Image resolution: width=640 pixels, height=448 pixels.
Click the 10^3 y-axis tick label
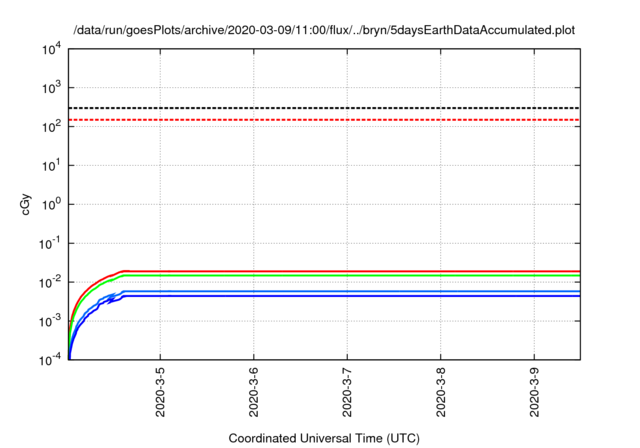(x=51, y=88)
